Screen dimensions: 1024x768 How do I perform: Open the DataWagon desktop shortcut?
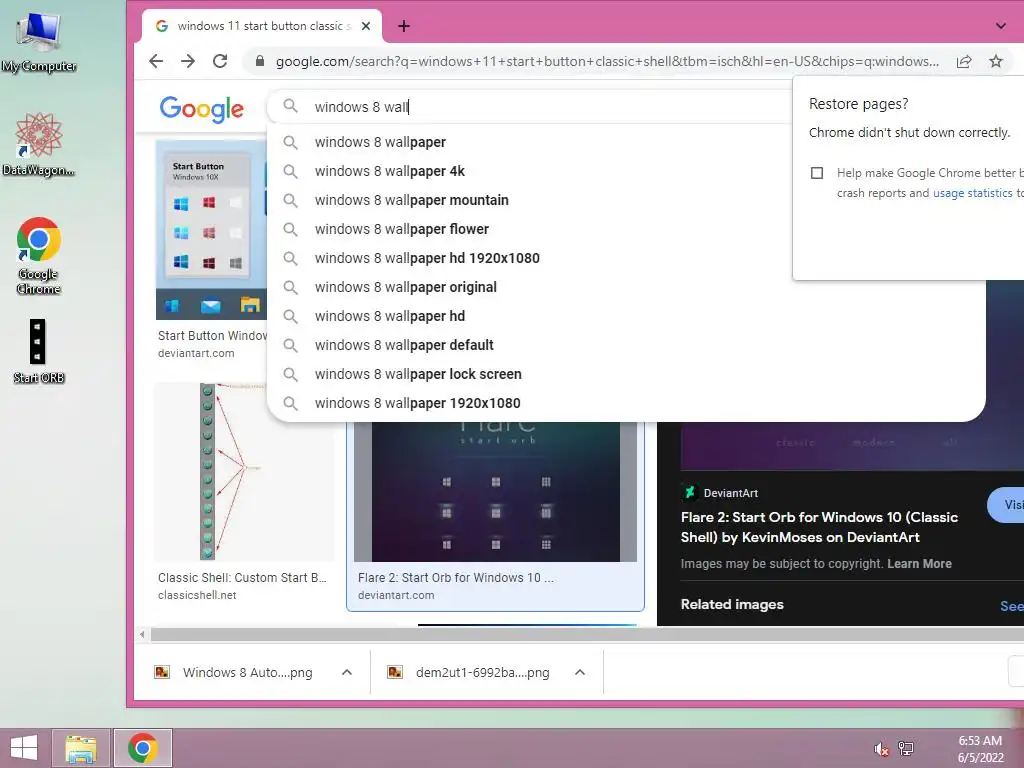[39, 144]
